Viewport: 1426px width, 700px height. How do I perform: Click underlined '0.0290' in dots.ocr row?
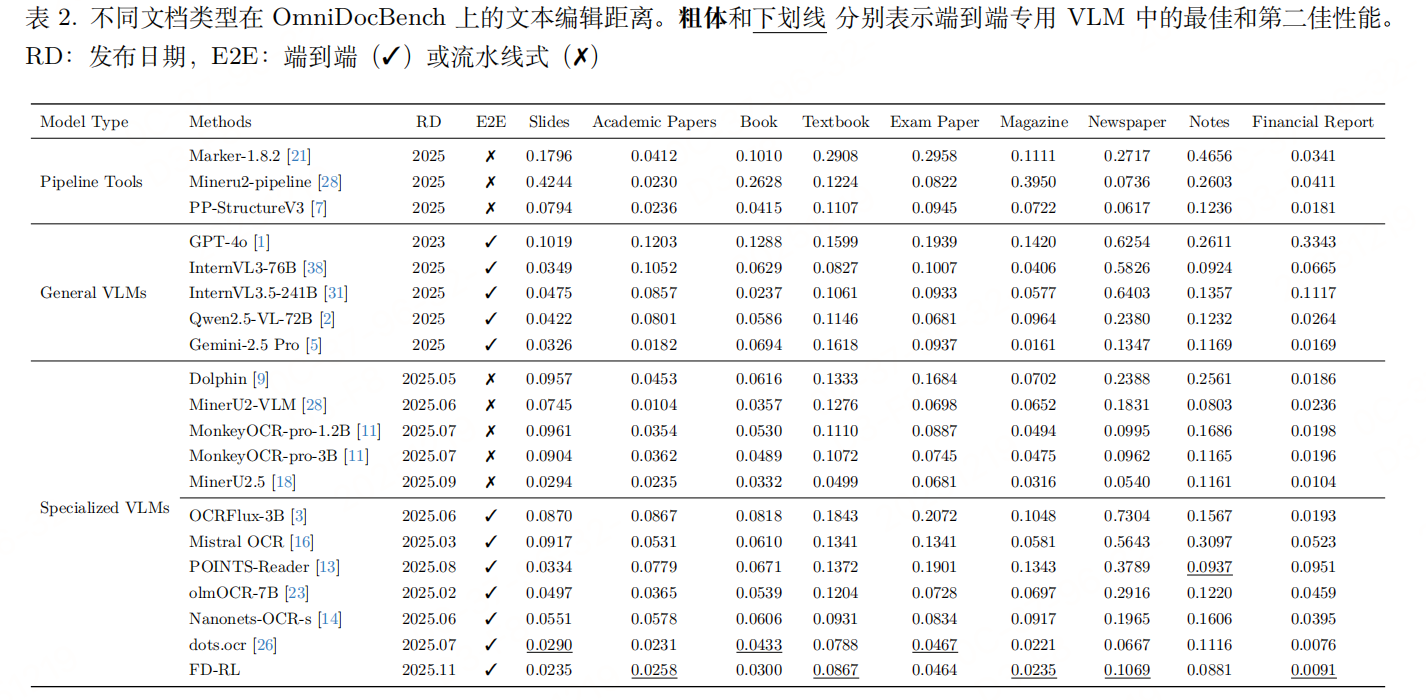(x=549, y=645)
